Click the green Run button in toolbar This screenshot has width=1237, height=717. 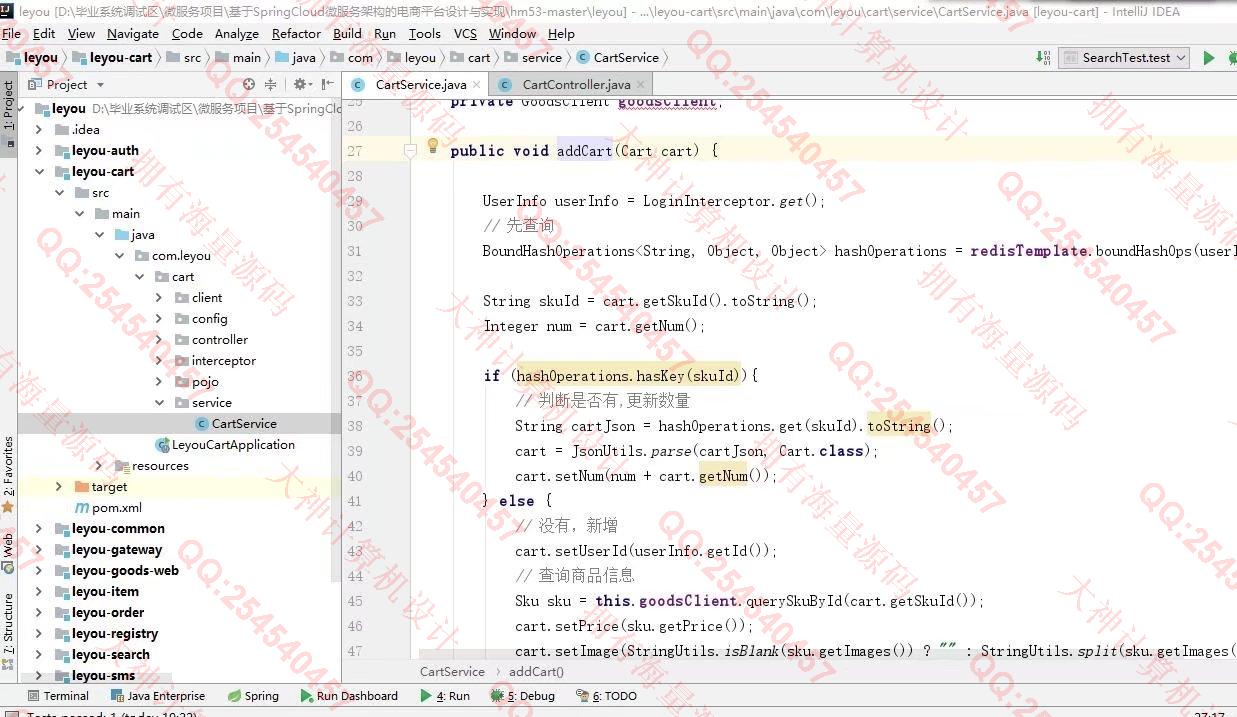pyautogui.click(x=1208, y=58)
